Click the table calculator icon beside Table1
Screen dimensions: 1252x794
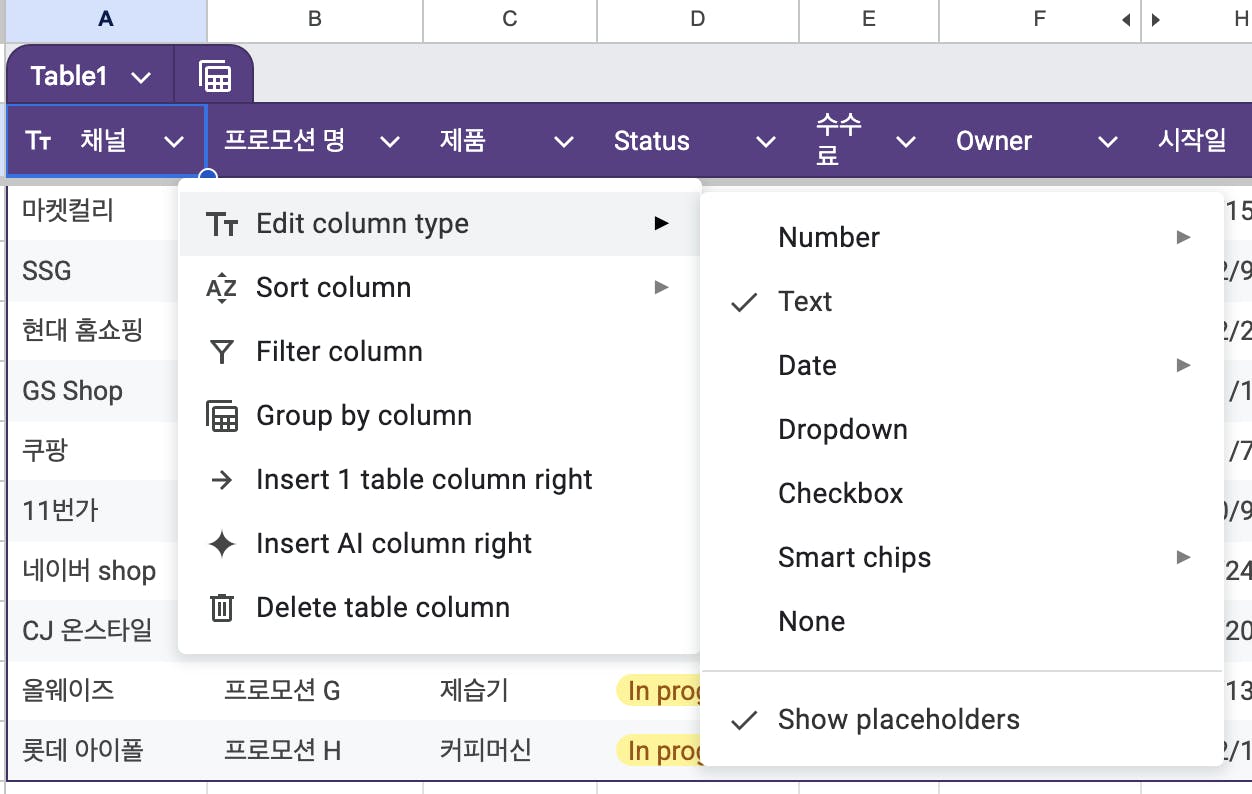[x=215, y=76]
